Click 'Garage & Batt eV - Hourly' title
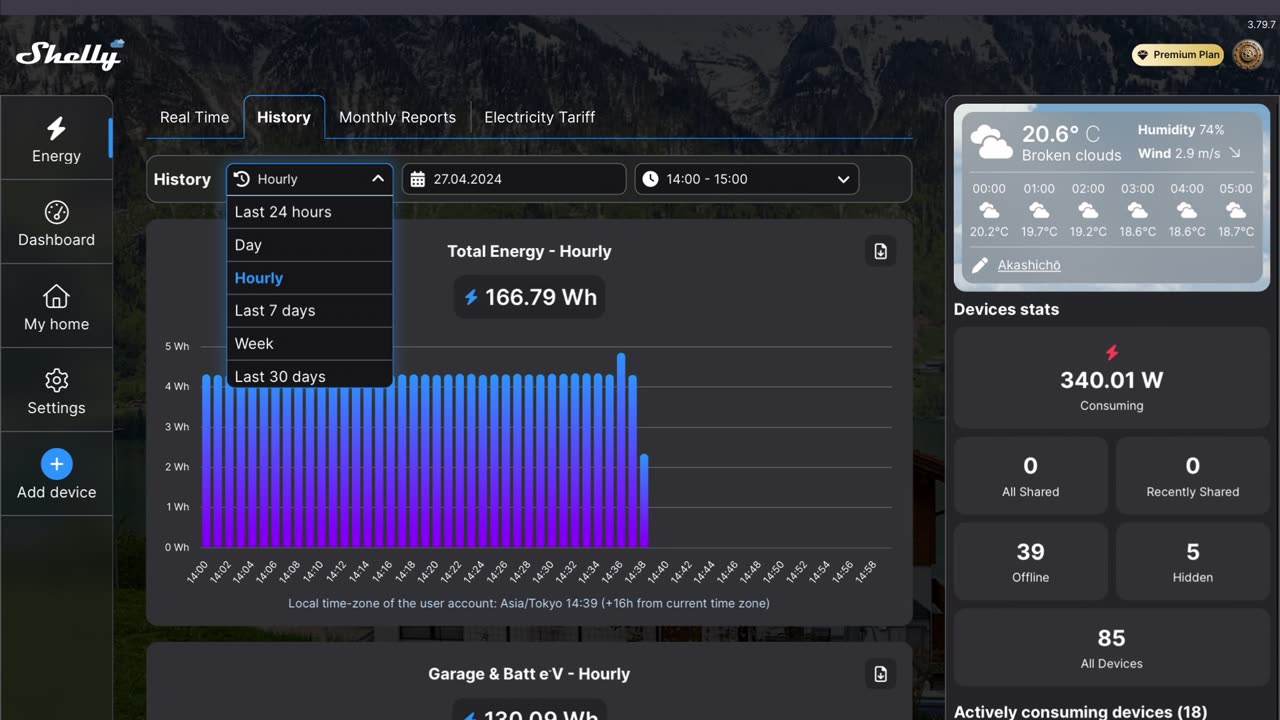 (529, 674)
